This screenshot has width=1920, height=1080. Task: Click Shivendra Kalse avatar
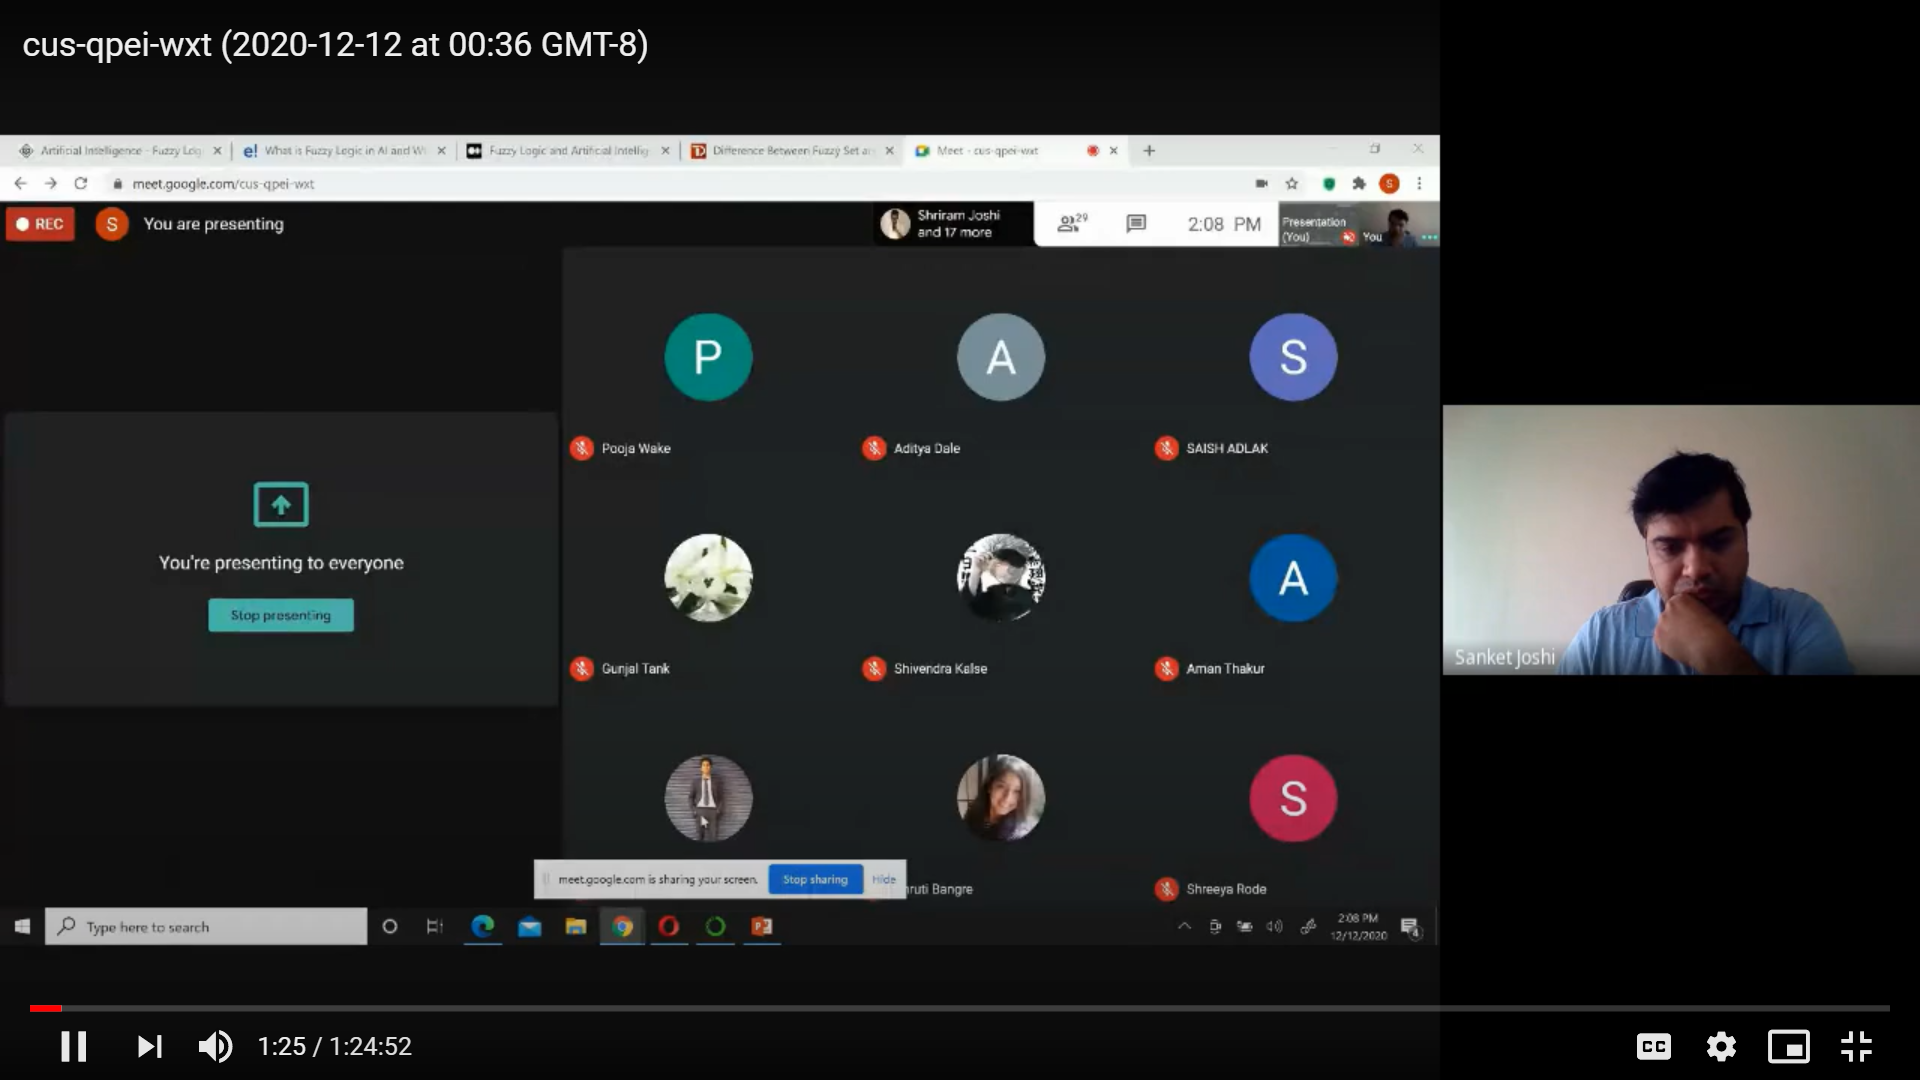click(x=1001, y=577)
